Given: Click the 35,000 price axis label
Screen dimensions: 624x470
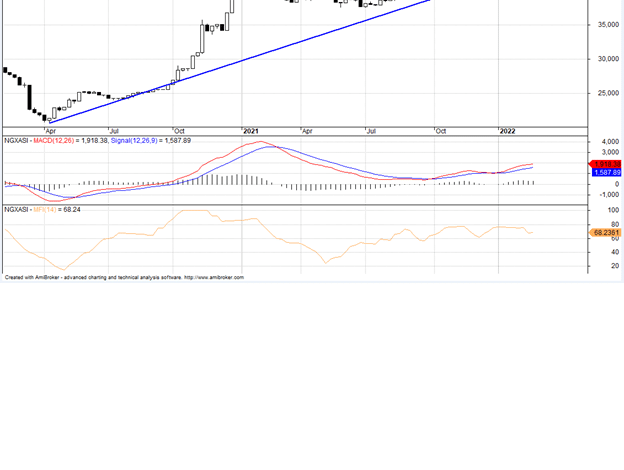Looking at the screenshot, I should [x=606, y=24].
